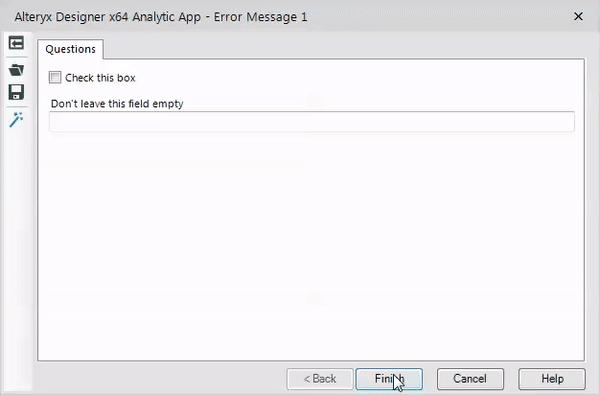Click the magic wand icon
Image resolution: width=600 pixels, height=395 pixels.
(16, 120)
